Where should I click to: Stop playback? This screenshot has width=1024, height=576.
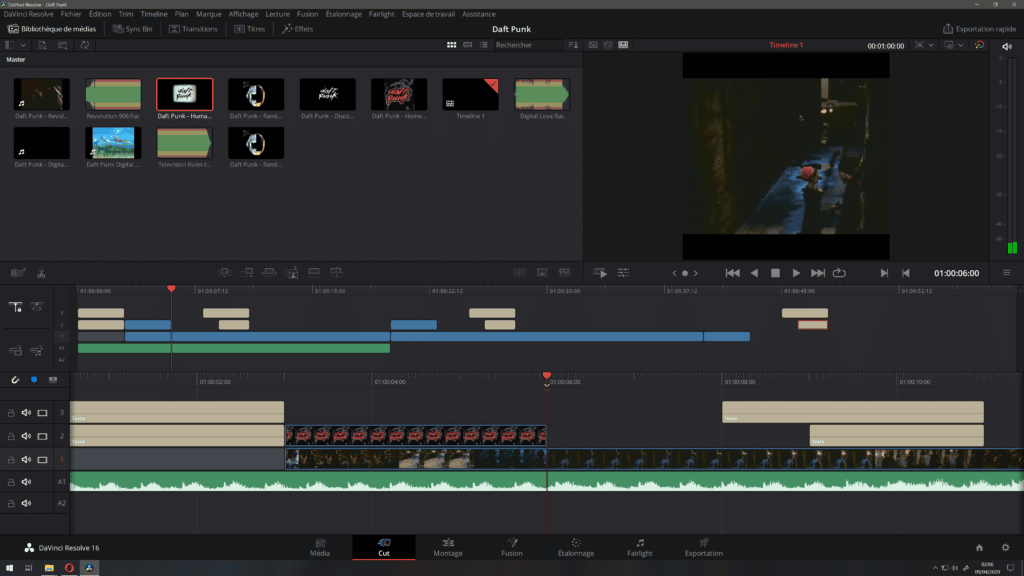pos(775,273)
